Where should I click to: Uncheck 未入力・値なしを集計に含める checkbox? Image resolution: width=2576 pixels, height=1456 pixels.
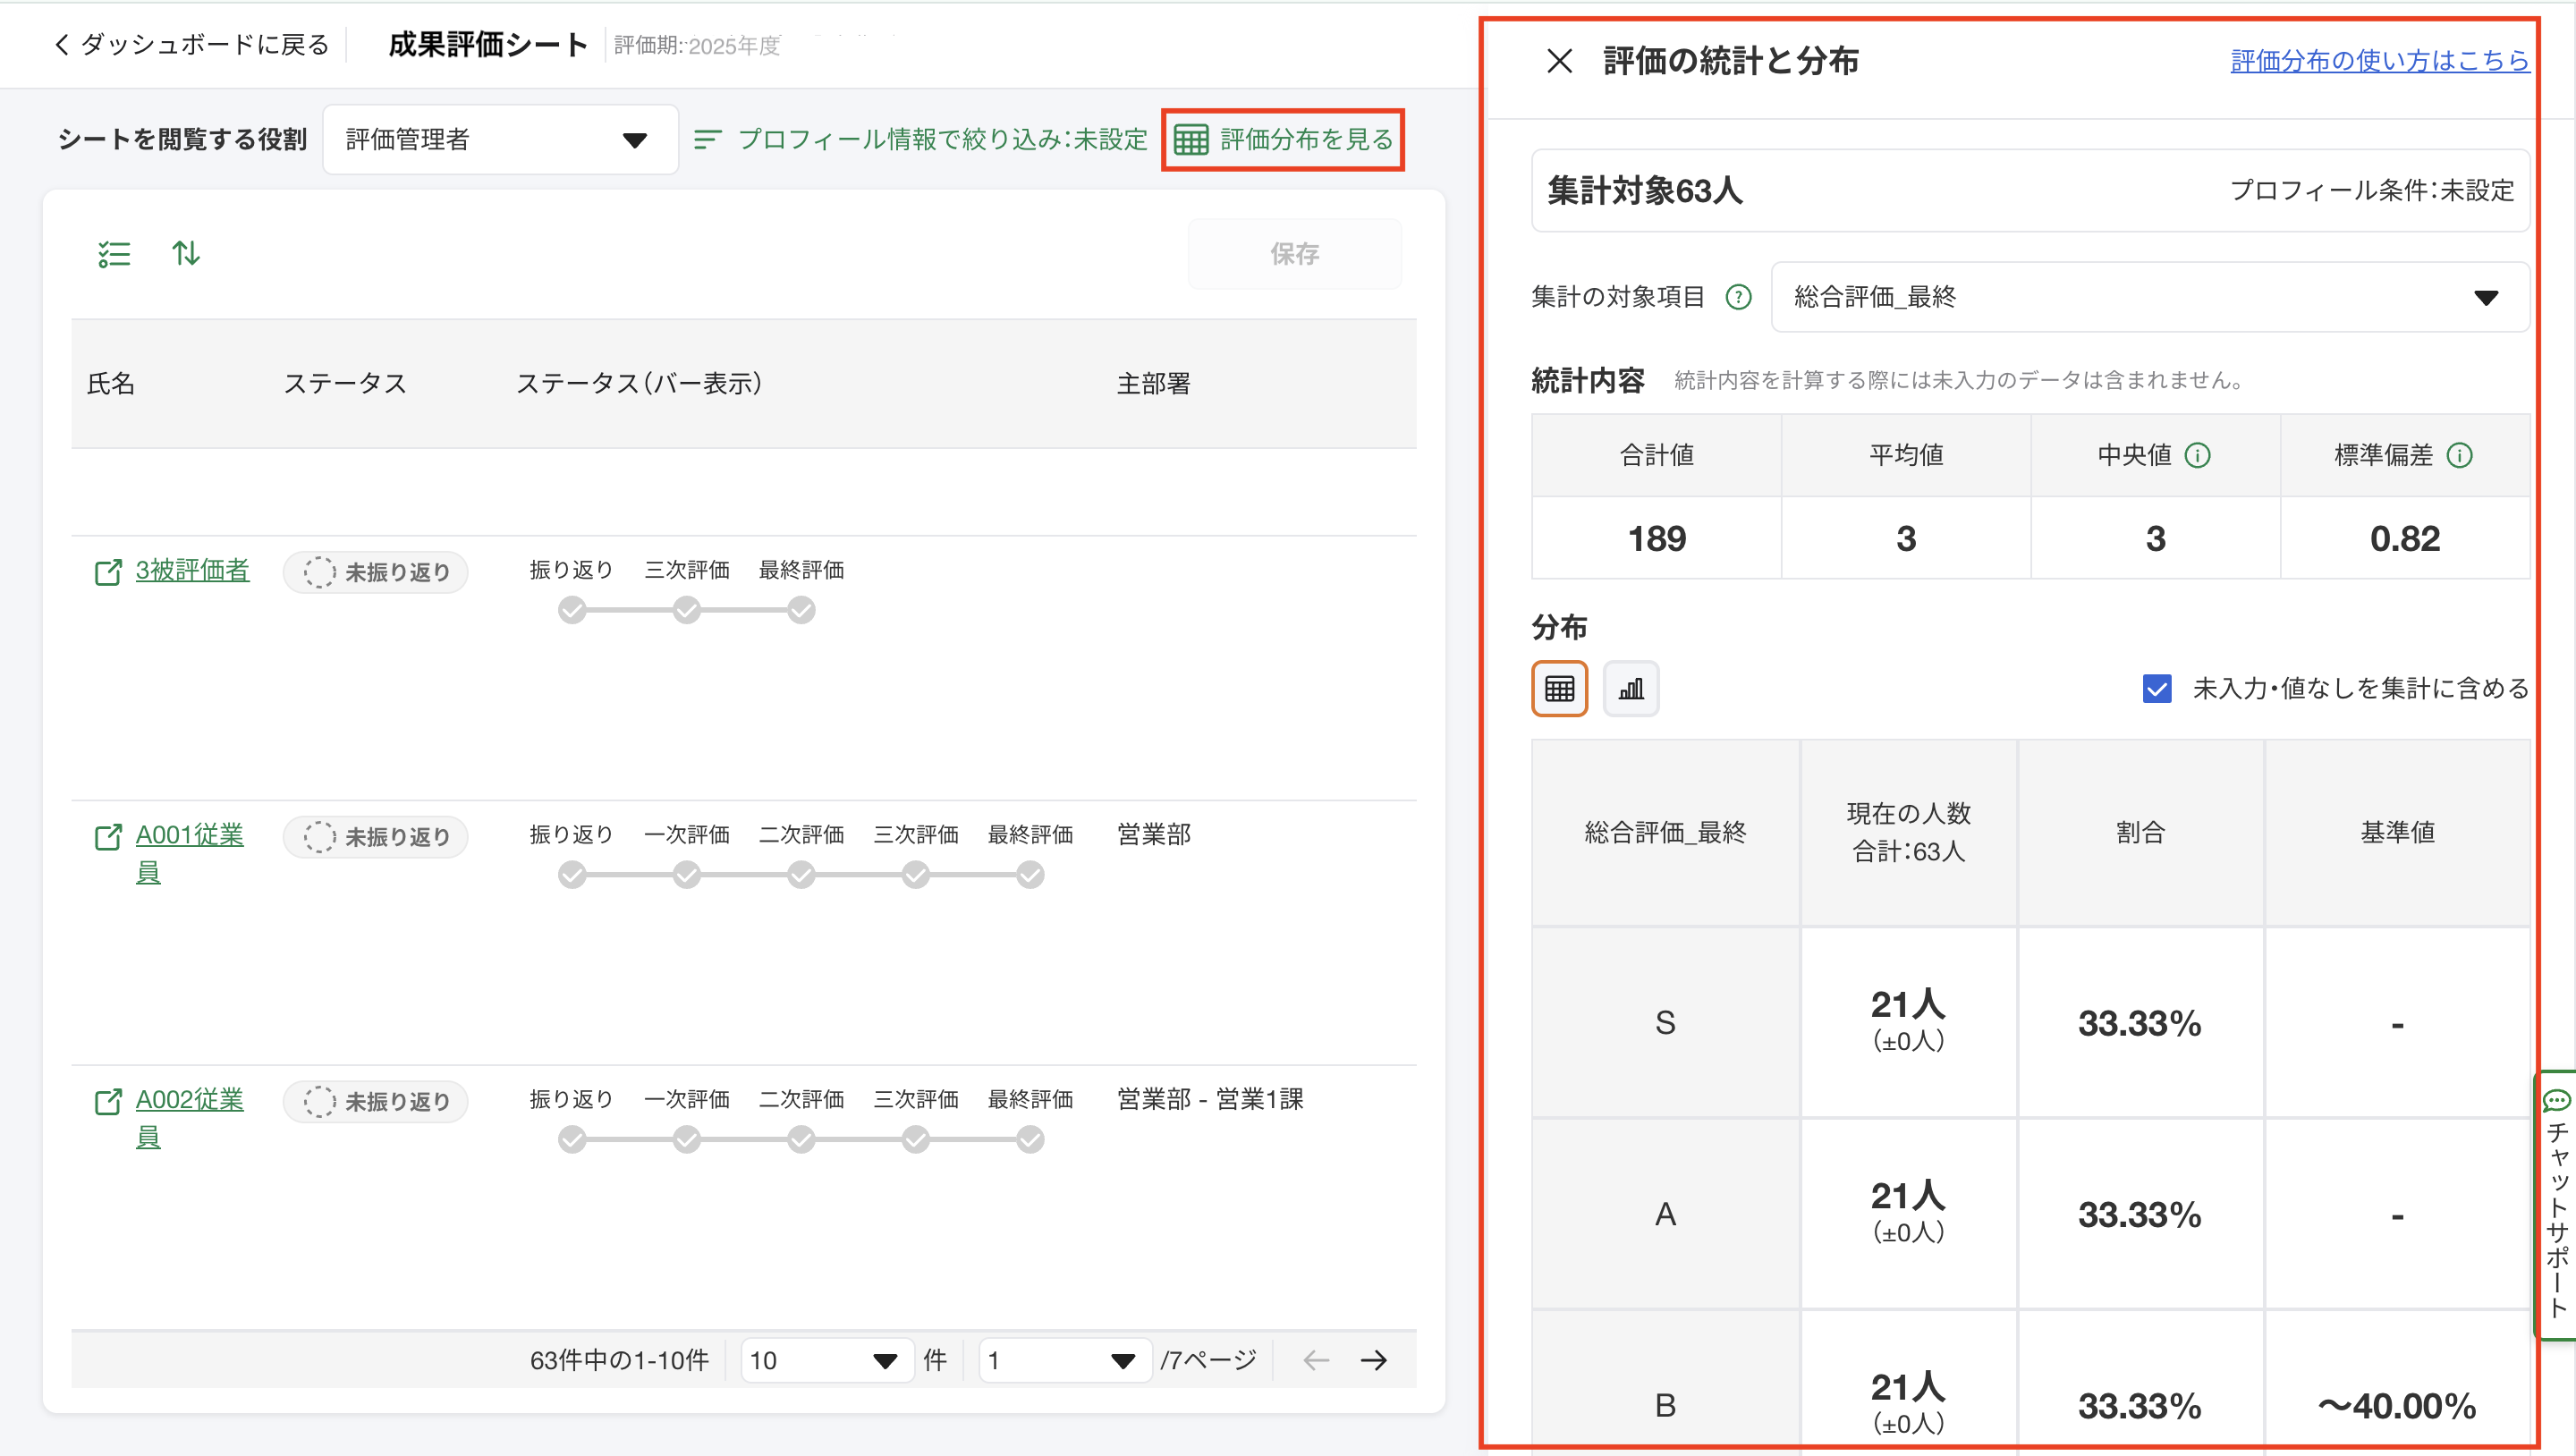(x=2156, y=688)
